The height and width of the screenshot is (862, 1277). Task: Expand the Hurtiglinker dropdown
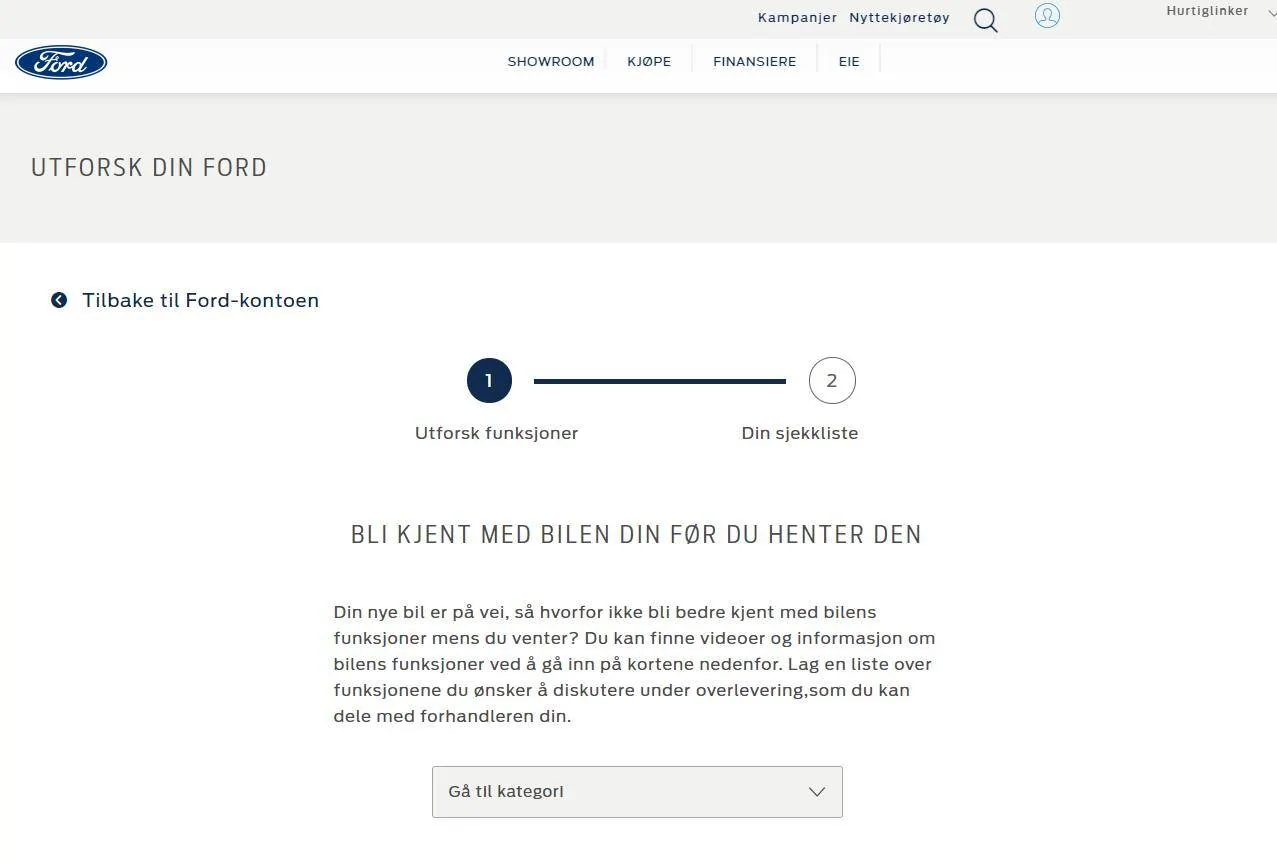tap(1216, 11)
